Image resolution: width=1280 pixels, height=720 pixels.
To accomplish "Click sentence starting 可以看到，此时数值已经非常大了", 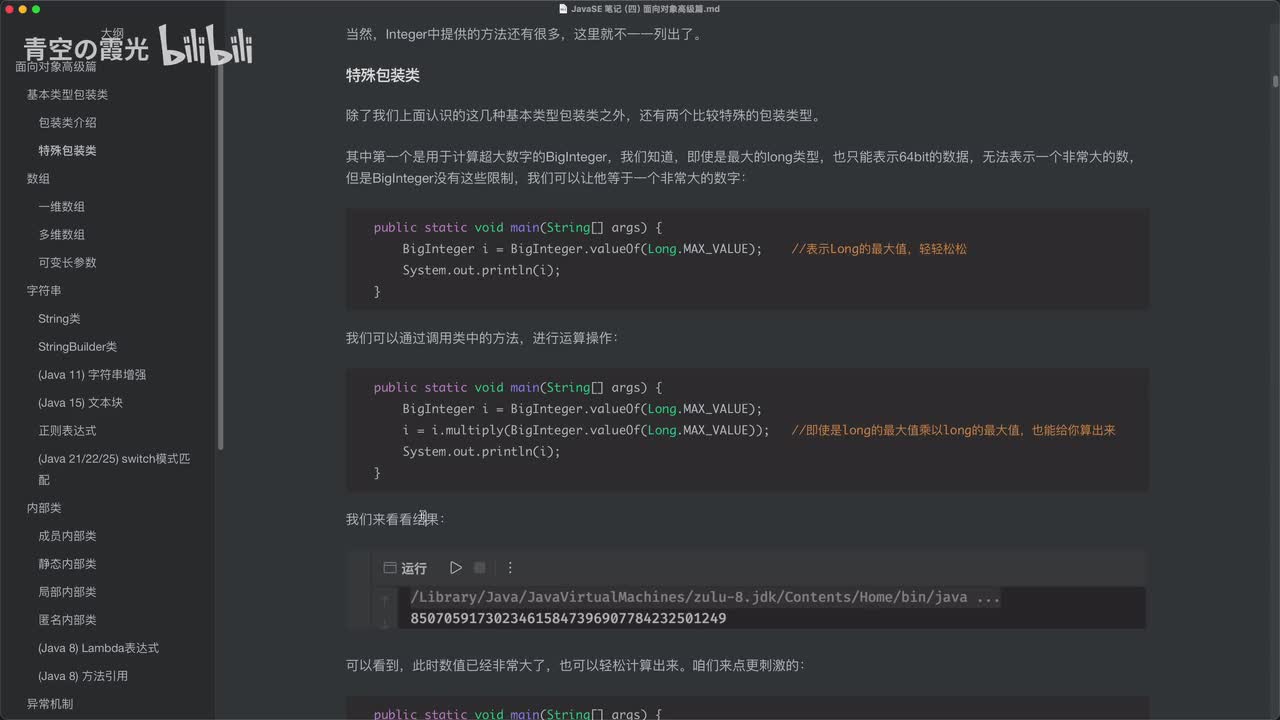I will (x=575, y=665).
